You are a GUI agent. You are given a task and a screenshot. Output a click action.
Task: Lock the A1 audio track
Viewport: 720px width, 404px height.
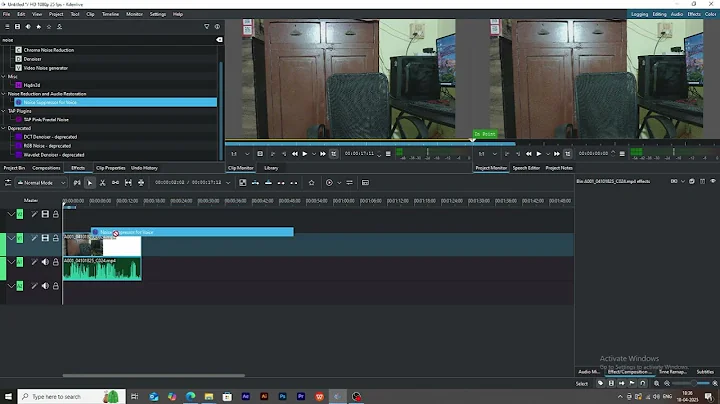click(x=56, y=262)
